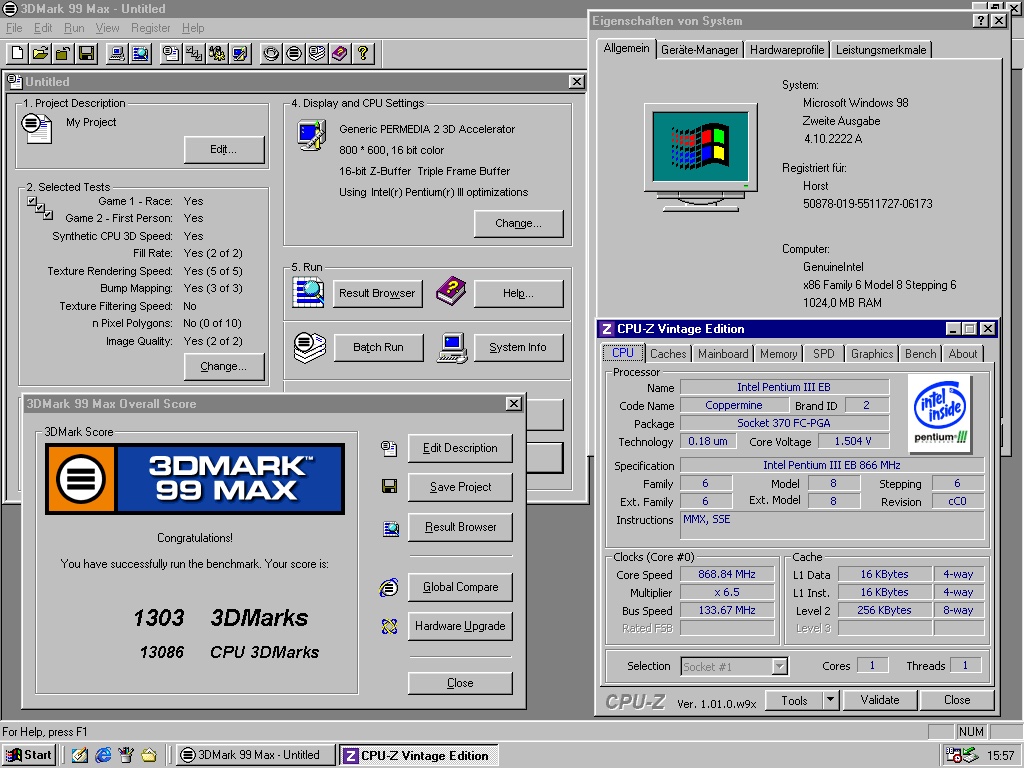Image resolution: width=1024 pixels, height=768 pixels.
Task: Select the 3DMark 99 Max taskbar button
Action: 256,756
